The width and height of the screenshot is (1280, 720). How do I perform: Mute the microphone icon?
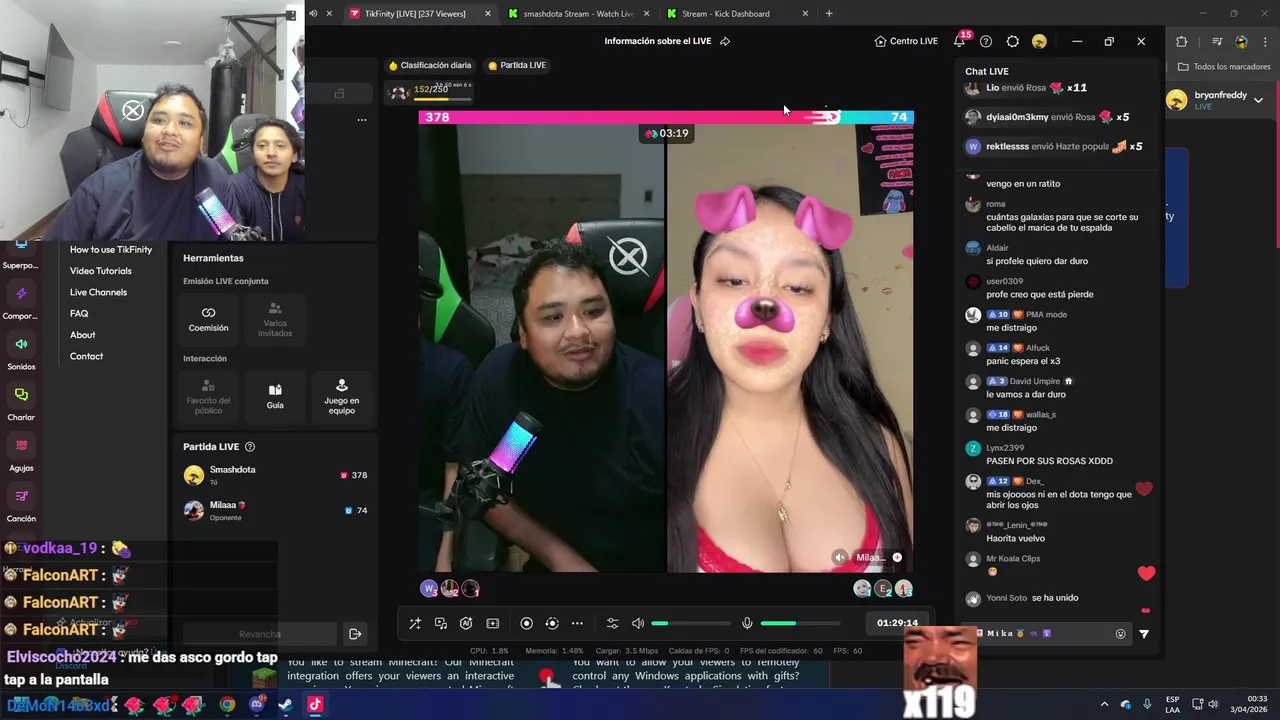pyautogui.click(x=747, y=623)
